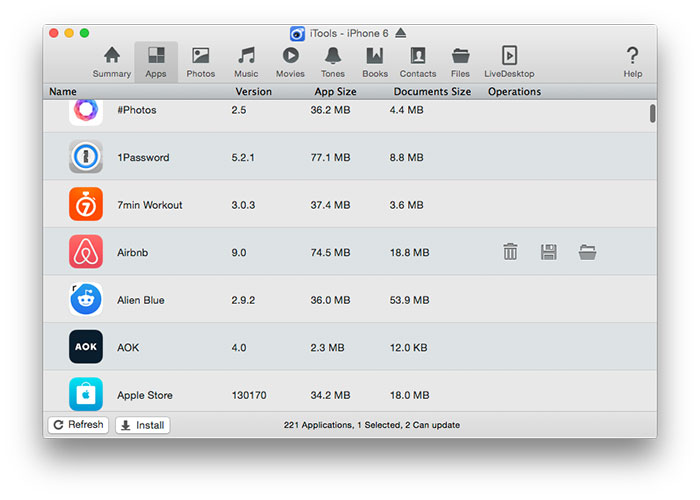The width and height of the screenshot is (700, 500).
Task: Sort by the Name column header
Action: 62,92
